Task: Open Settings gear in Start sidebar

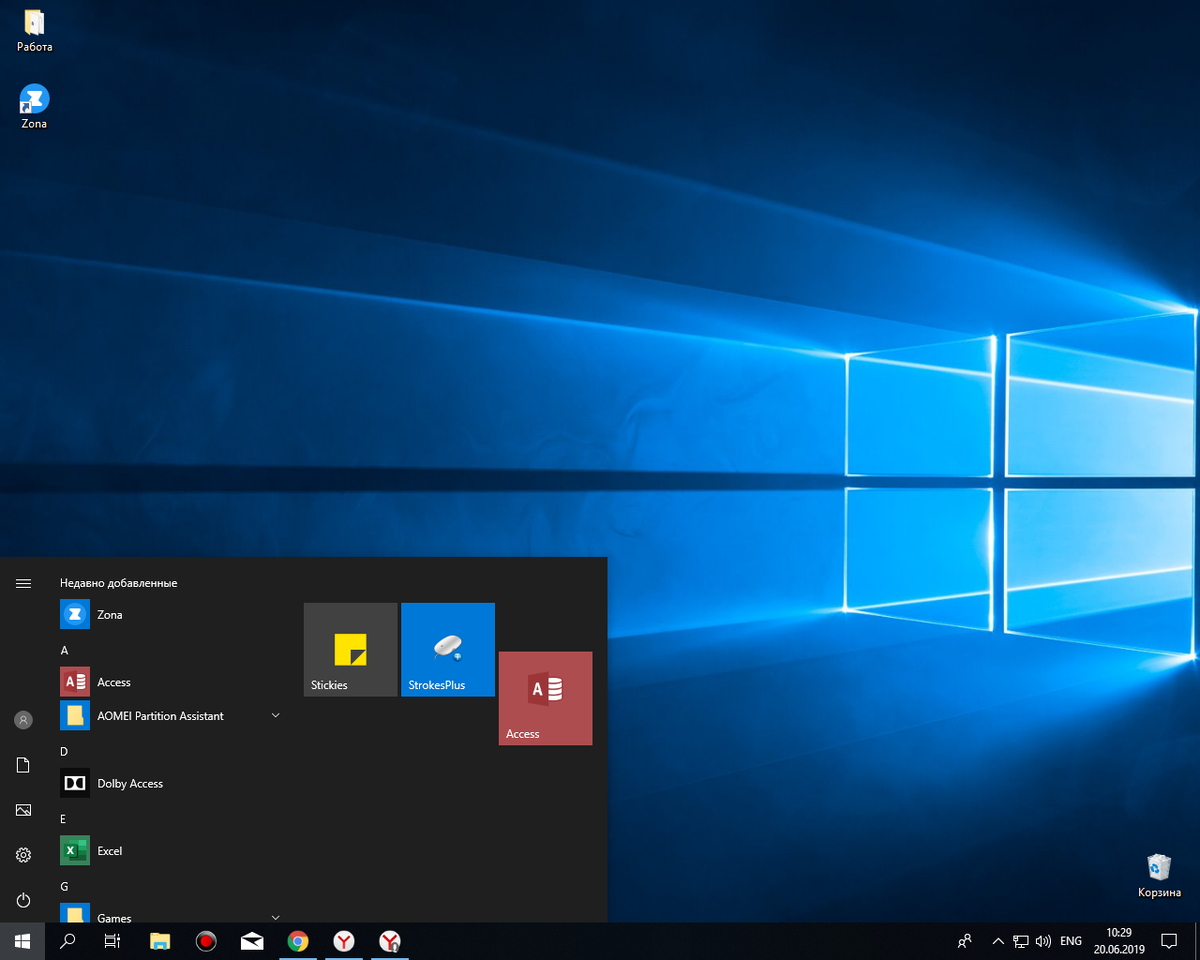Action: coord(23,855)
